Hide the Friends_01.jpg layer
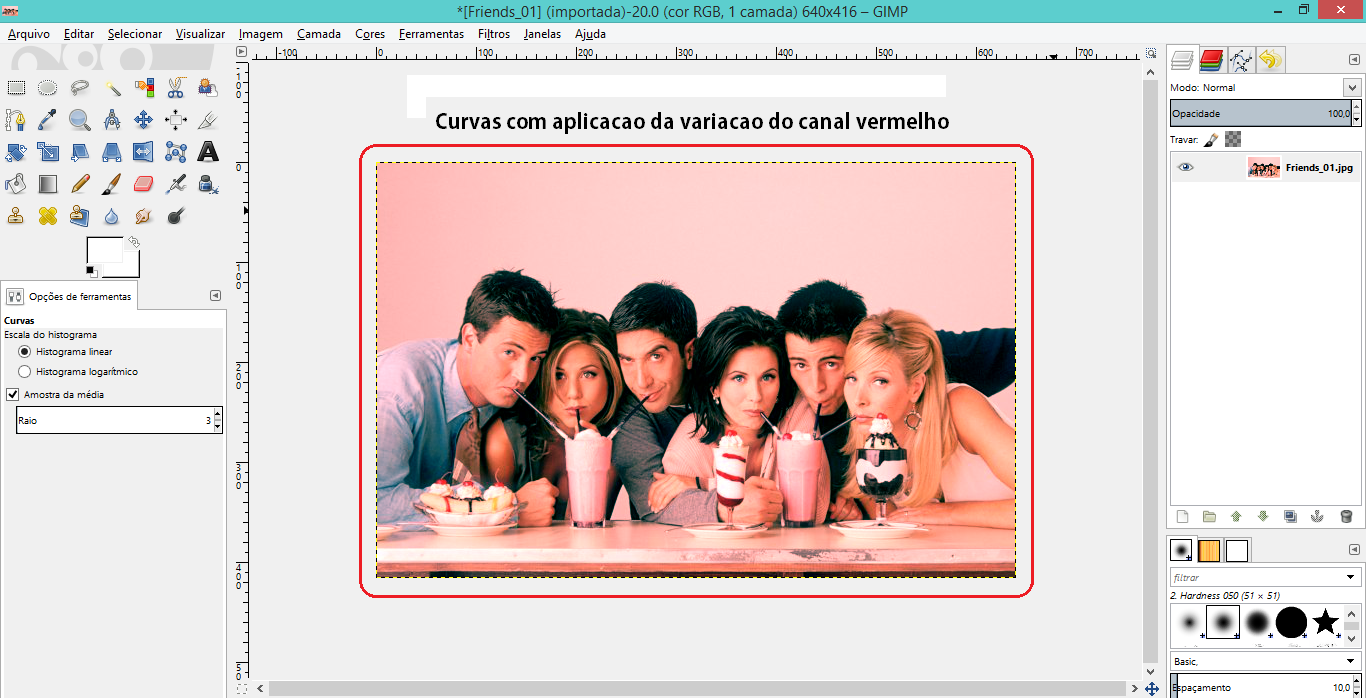 tap(1185, 168)
